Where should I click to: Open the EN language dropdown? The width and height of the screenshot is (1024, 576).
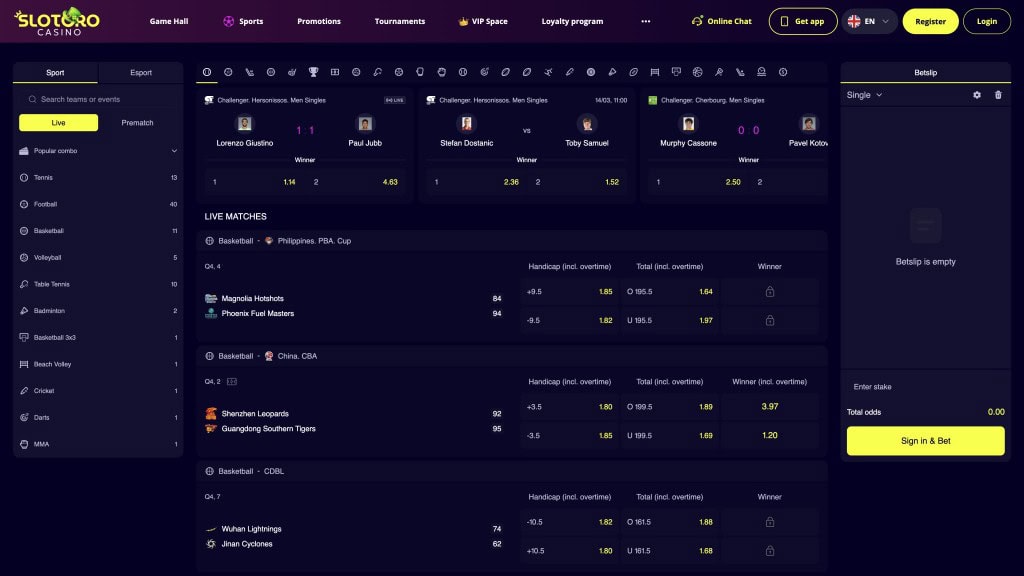[868, 21]
